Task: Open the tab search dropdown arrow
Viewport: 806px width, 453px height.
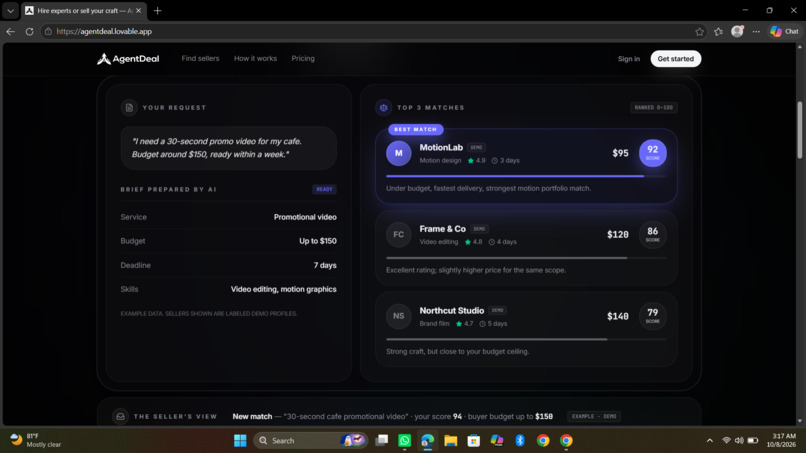Action: click(10, 10)
